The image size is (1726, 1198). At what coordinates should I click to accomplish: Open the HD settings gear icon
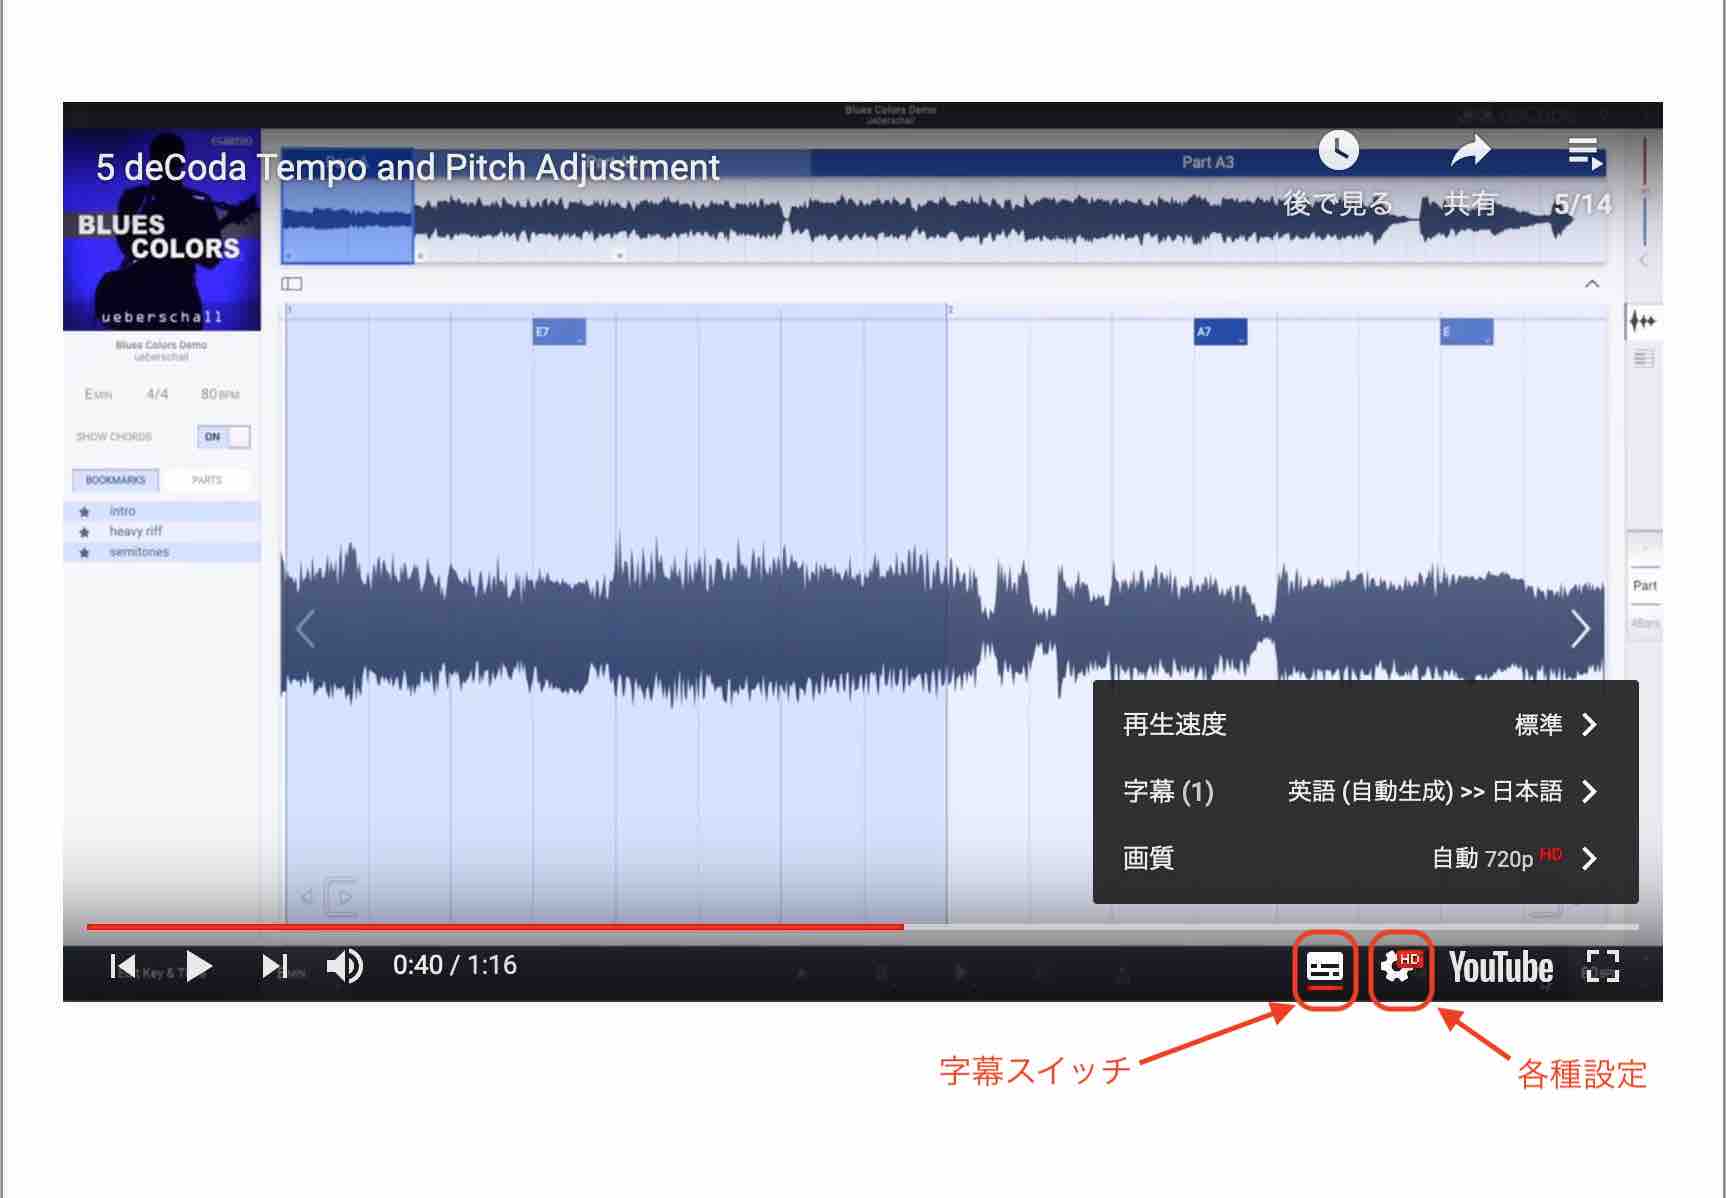[1399, 968]
